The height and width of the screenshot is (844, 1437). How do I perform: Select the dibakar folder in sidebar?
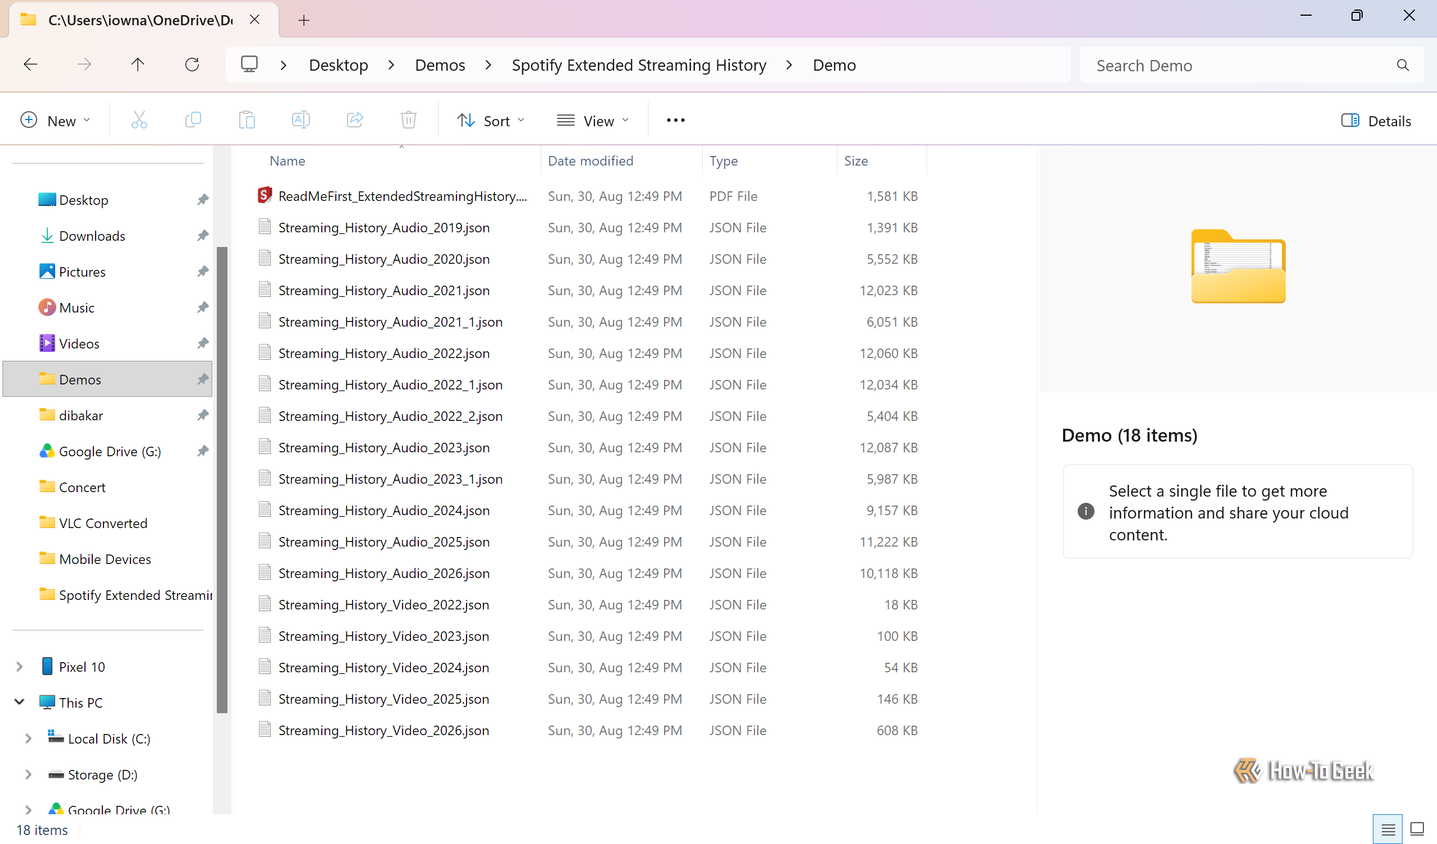[x=81, y=416]
